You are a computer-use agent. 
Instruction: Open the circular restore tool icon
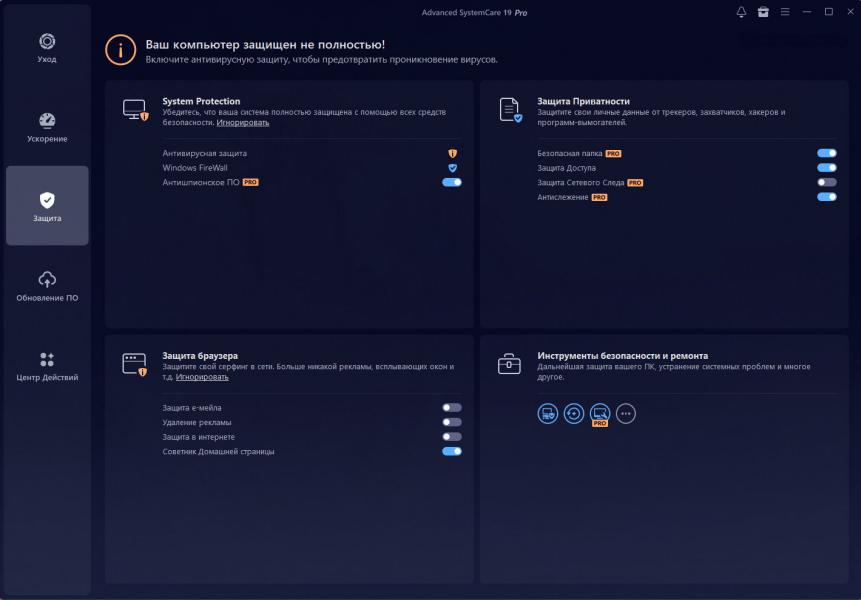pyautogui.click(x=573, y=413)
